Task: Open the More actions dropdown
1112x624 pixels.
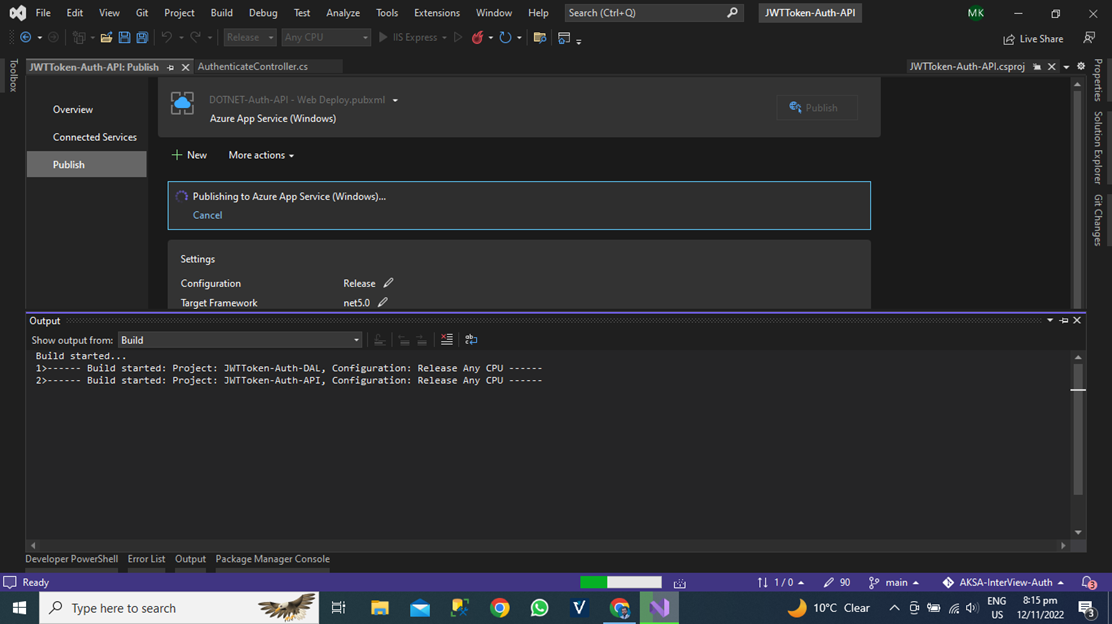Action: [x=258, y=155]
